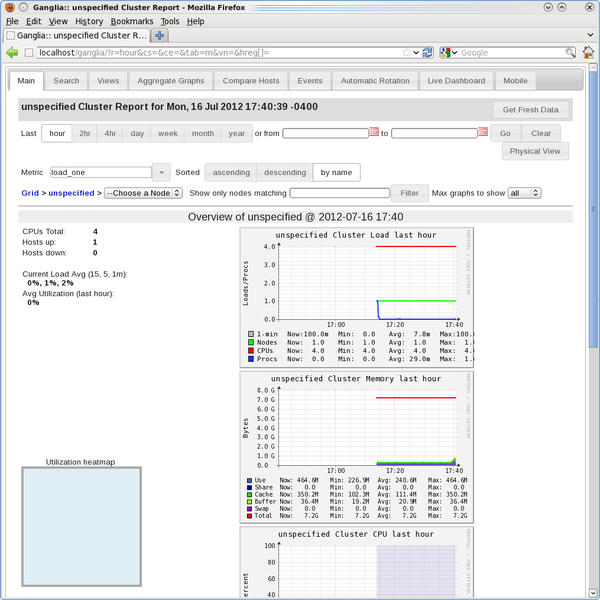
Task: Expand the load_one metric dropdown
Action: tap(161, 173)
